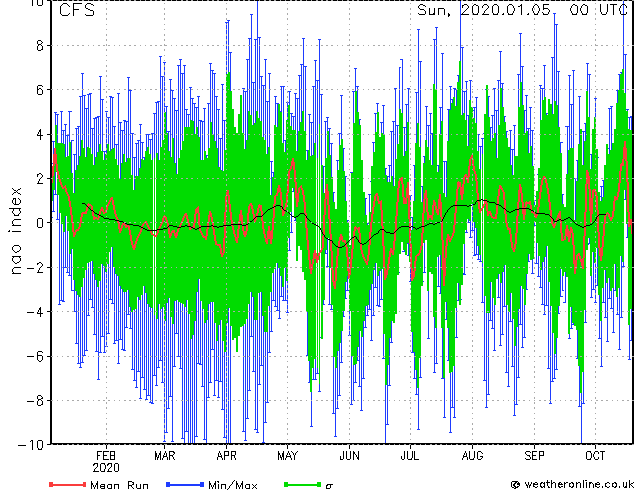
Task: Click the y-axis value 2
Action: click(x=40, y=179)
